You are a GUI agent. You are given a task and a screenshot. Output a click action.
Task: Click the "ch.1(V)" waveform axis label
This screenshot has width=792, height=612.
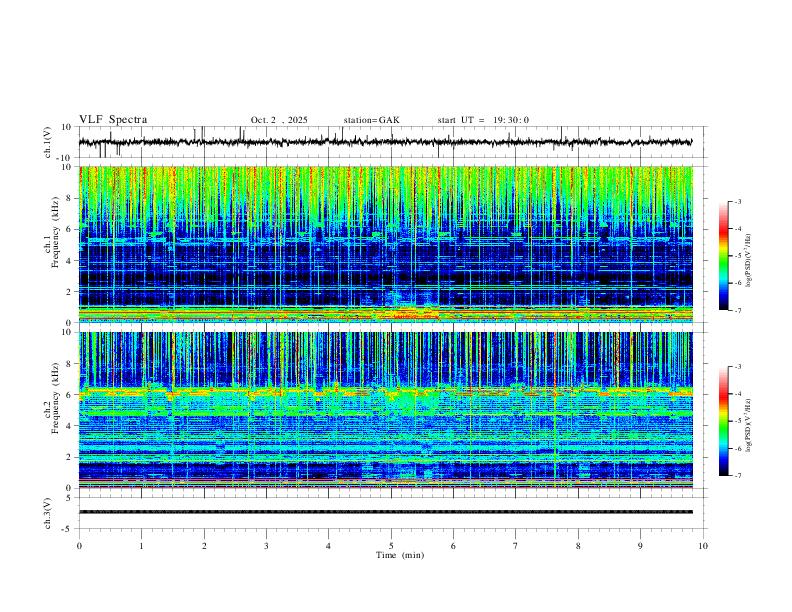pos(48,142)
